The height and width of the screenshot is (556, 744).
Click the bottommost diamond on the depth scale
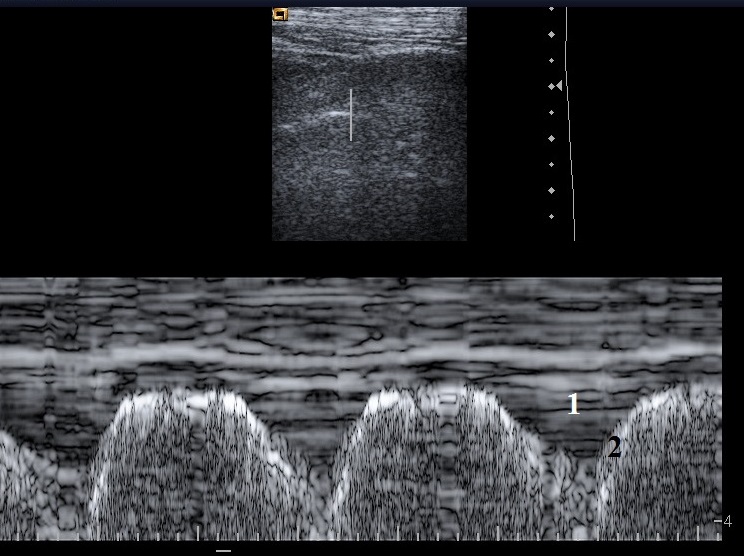(x=551, y=216)
